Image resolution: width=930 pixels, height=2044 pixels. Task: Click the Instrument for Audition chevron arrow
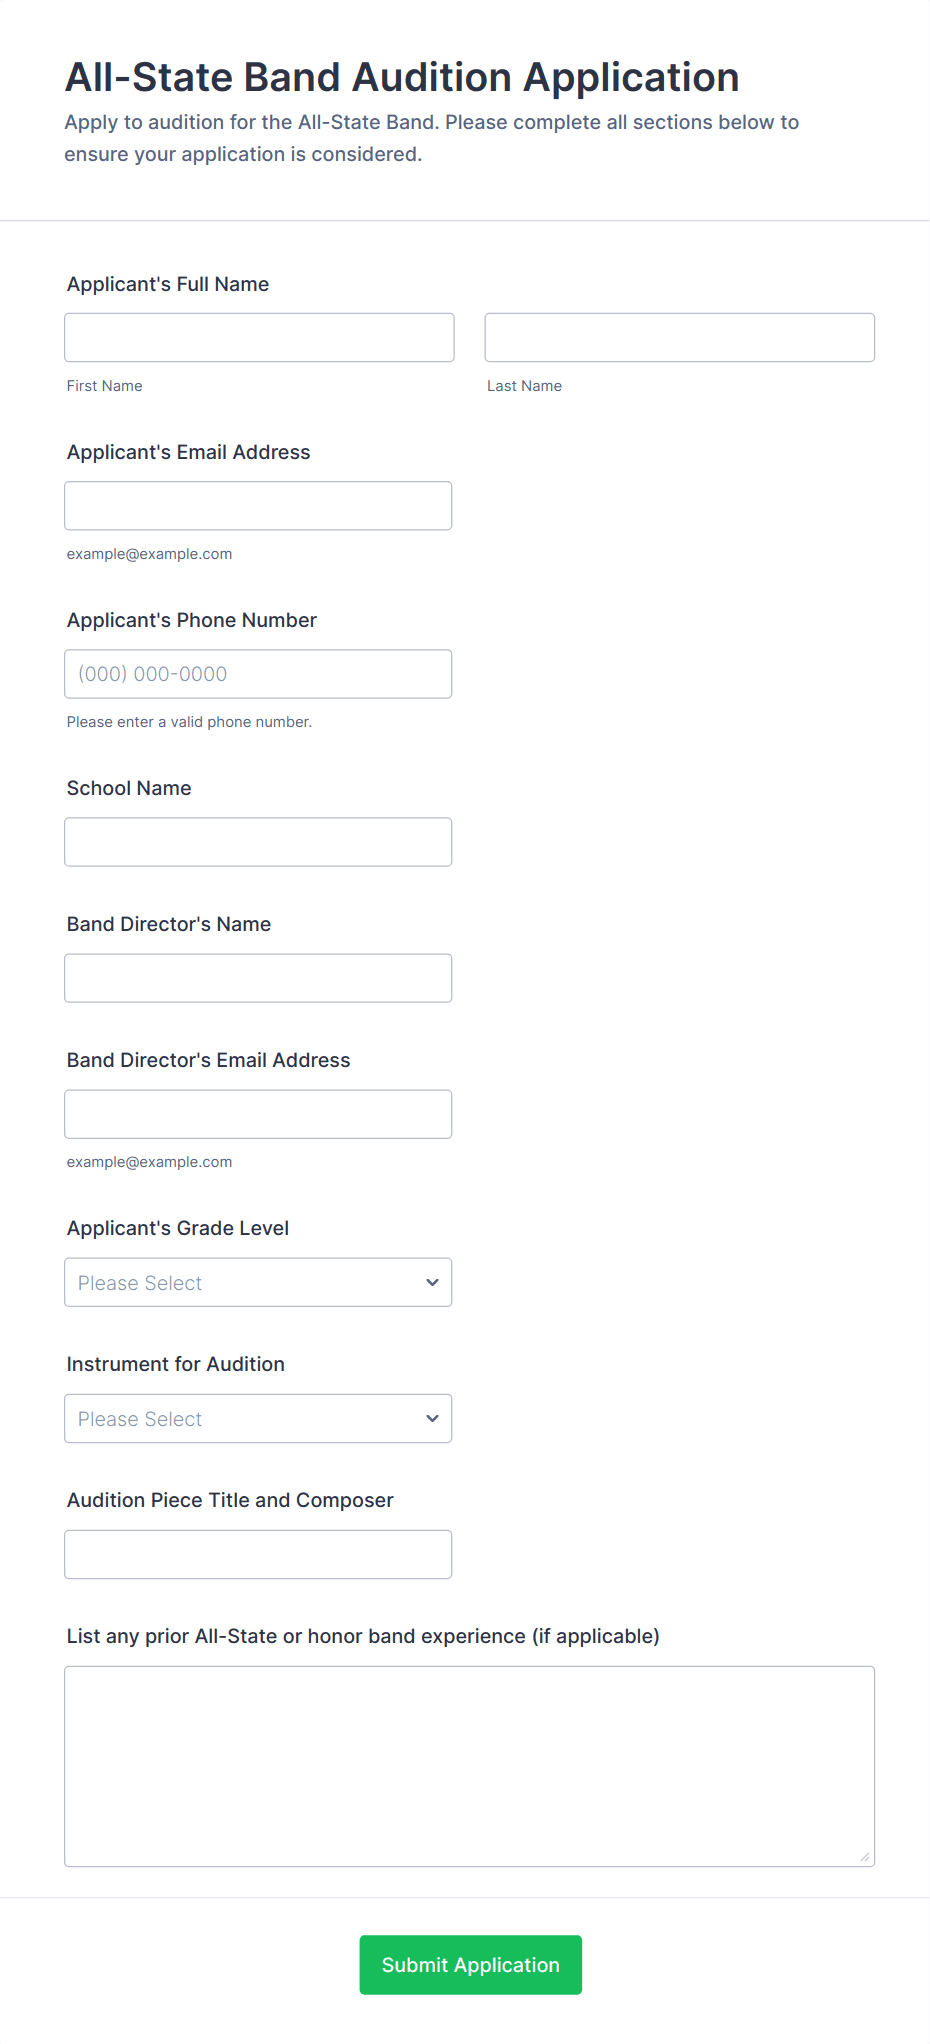(432, 1418)
